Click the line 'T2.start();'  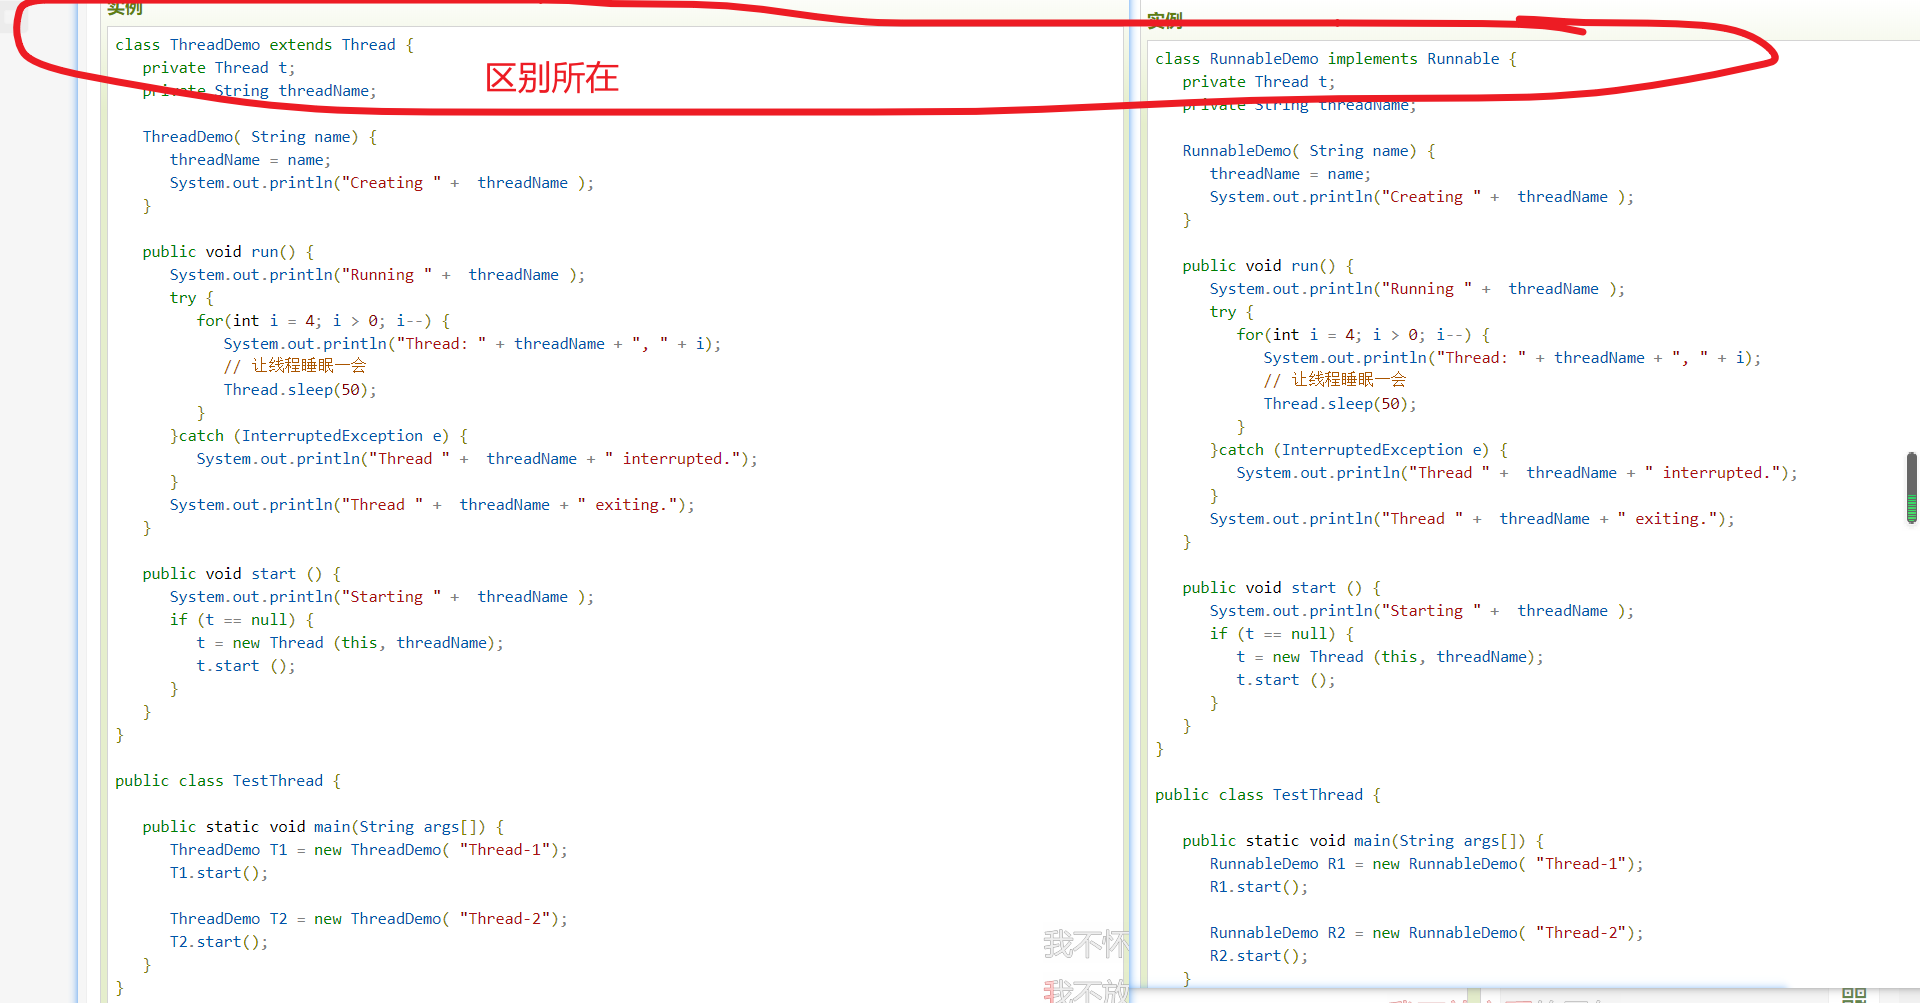(219, 942)
